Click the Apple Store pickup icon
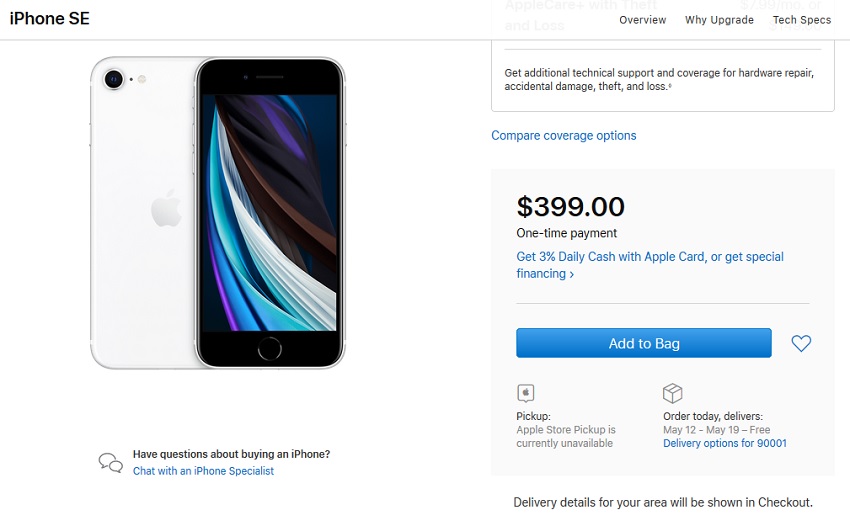Image resolution: width=850 pixels, height=526 pixels. [x=525, y=393]
